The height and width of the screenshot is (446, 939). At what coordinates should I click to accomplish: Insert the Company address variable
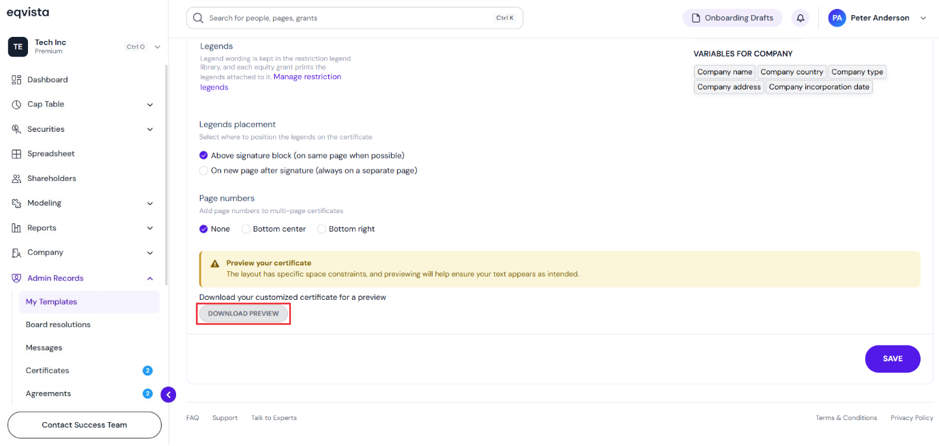(729, 87)
